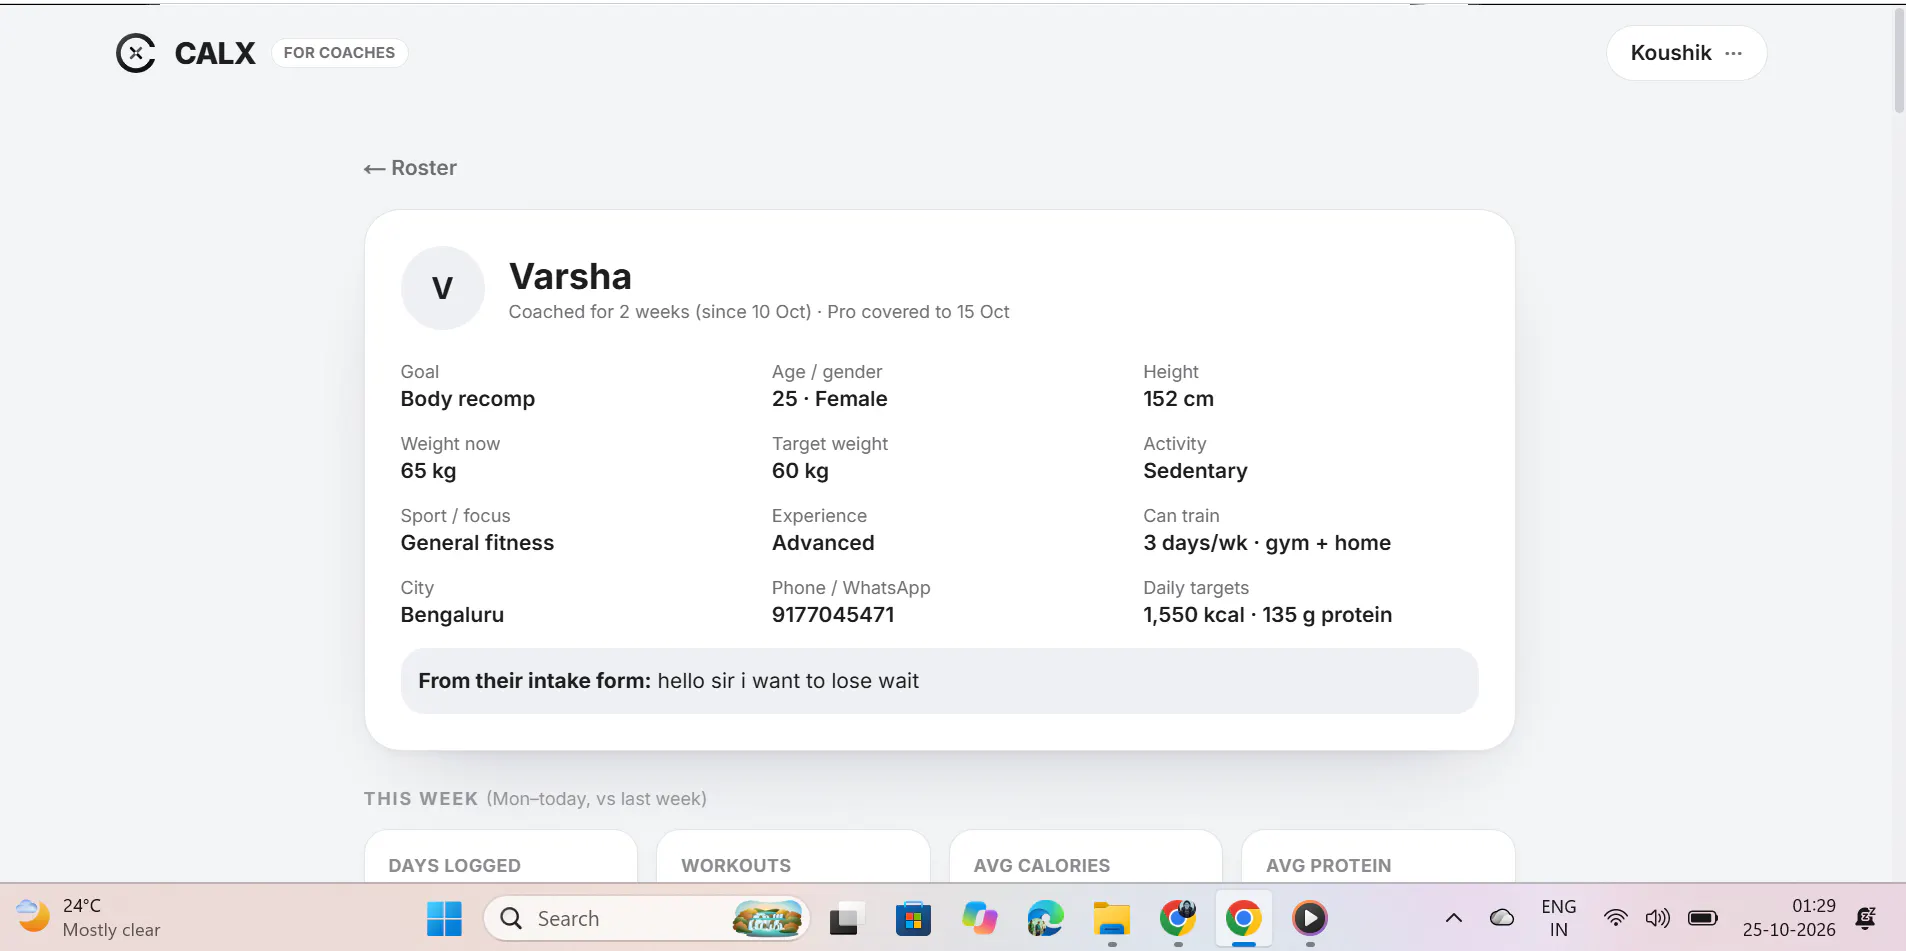The height and width of the screenshot is (951, 1906).
Task: Click the CALX circular logo icon
Action: [x=136, y=53]
